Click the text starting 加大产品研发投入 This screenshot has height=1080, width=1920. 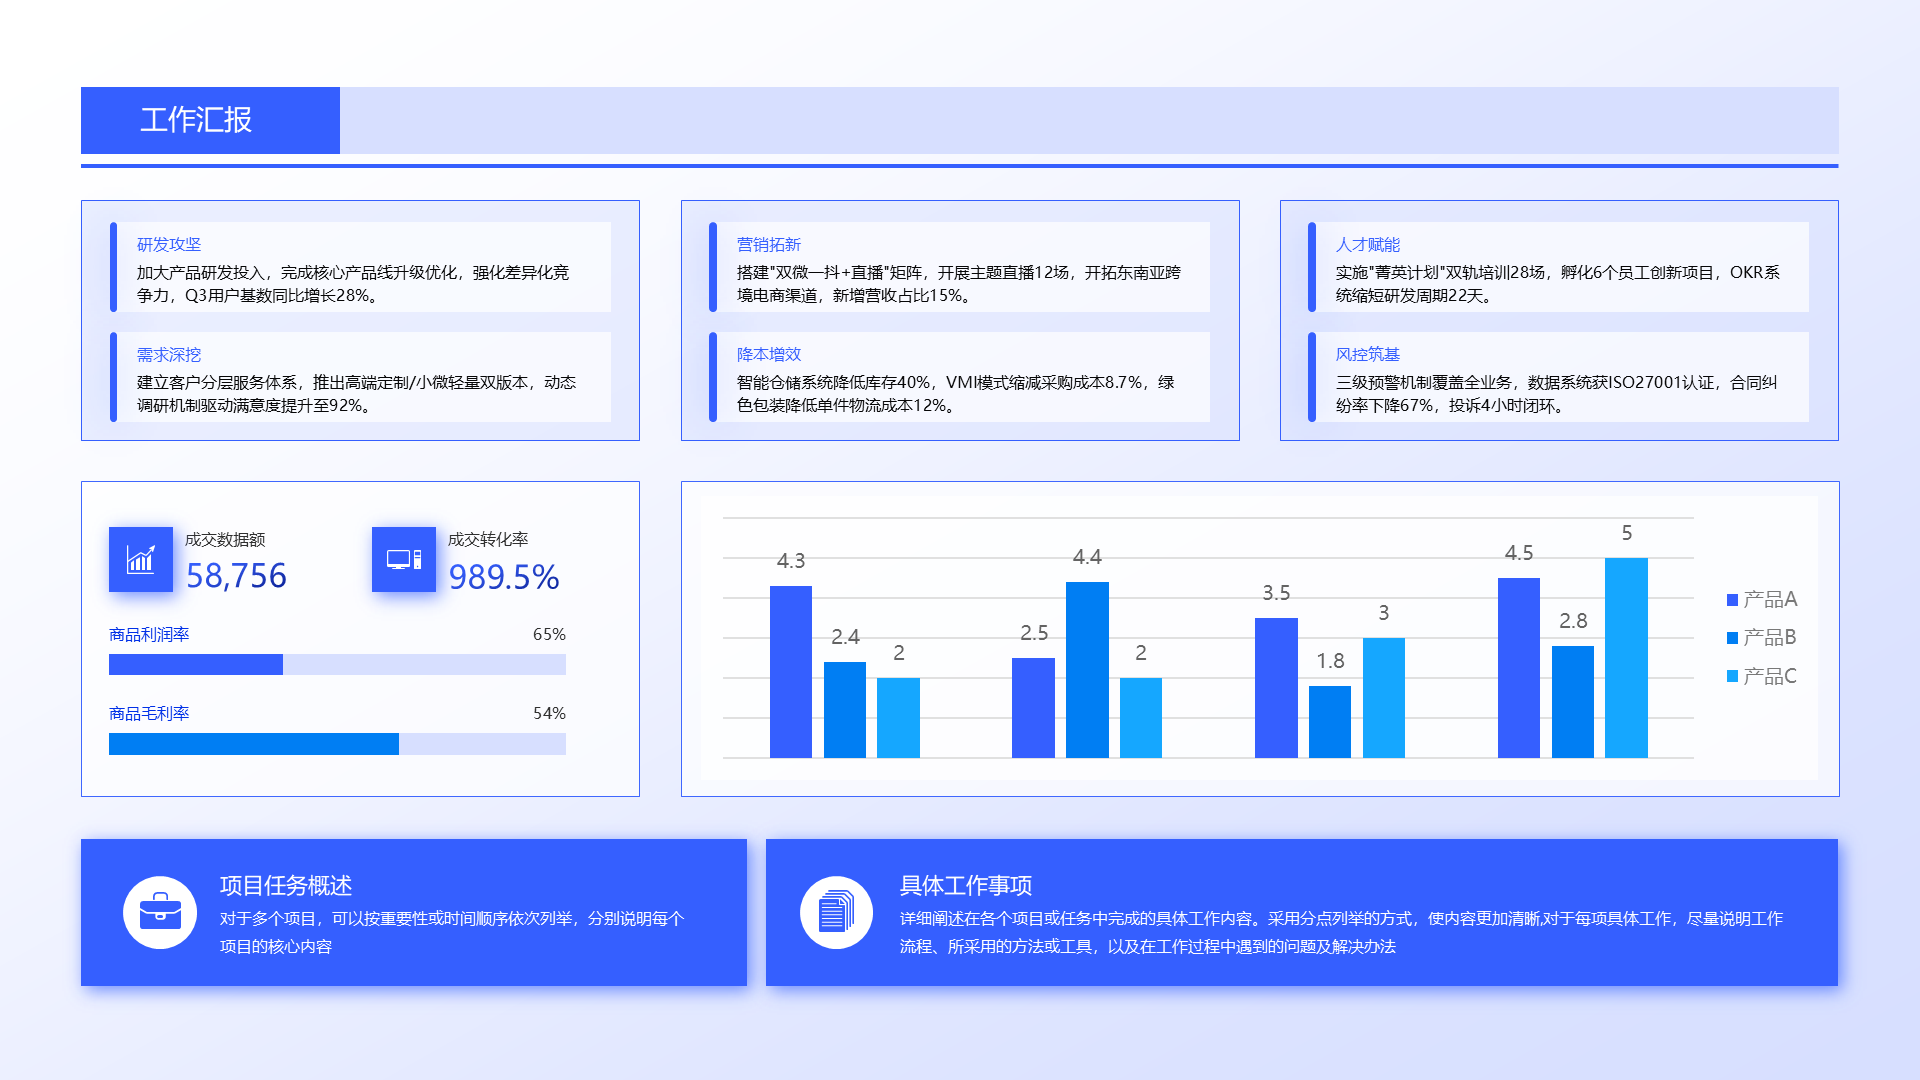[353, 284]
